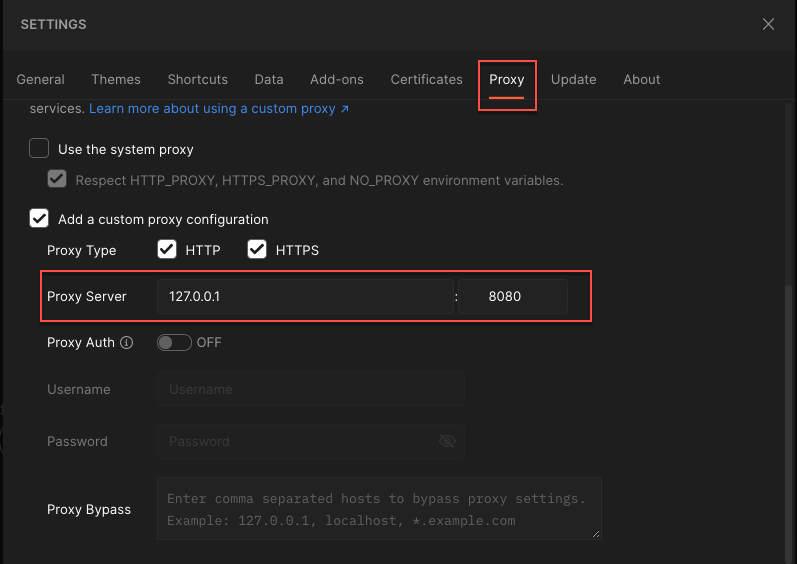797x564 pixels.
Task: Go to the Data tab
Action: 269,79
